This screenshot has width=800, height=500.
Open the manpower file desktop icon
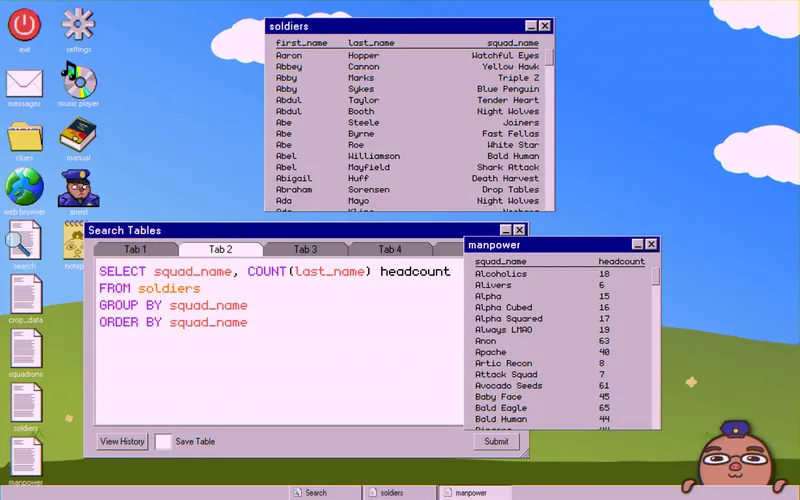point(26,457)
